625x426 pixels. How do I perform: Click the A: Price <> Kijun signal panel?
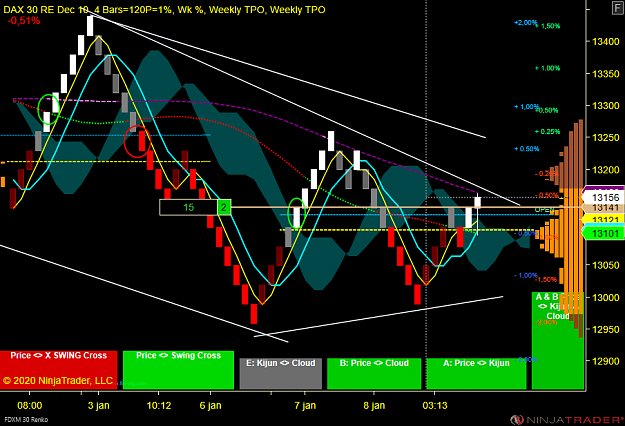(476, 373)
